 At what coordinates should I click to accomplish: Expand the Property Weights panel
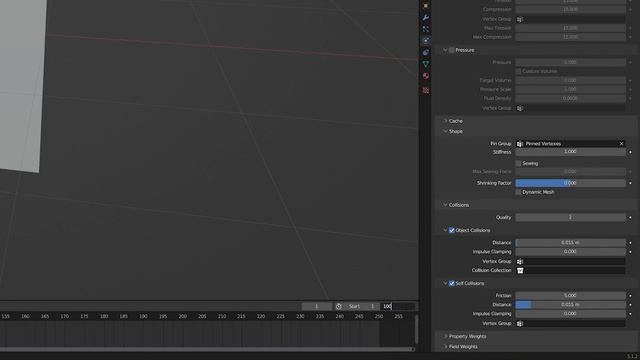coord(445,336)
